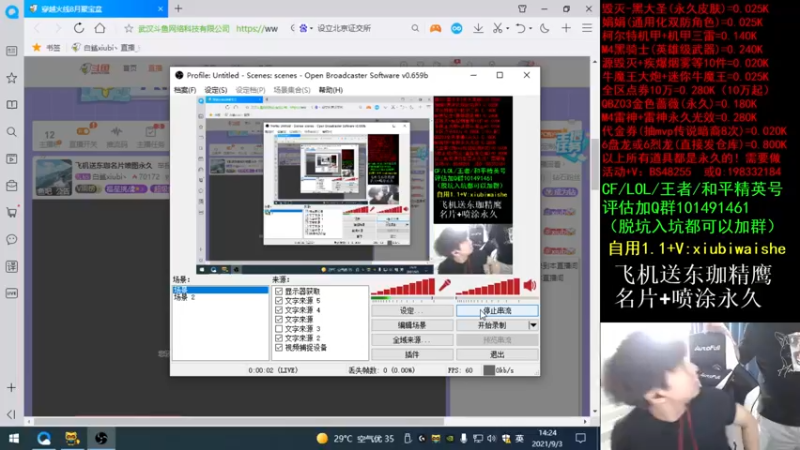Open the browser downloads icon

(x=478, y=29)
